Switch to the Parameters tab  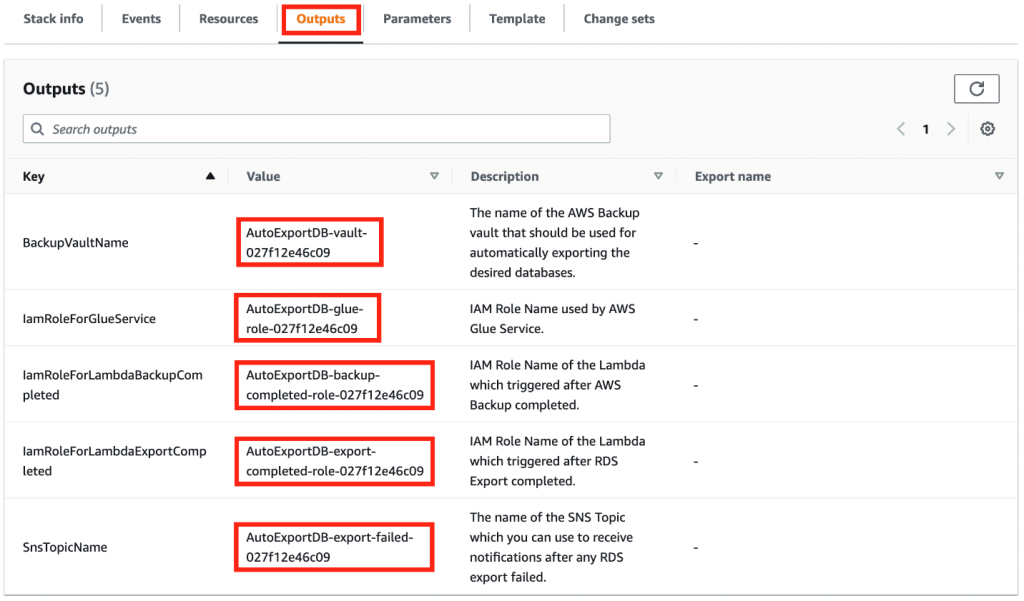pyautogui.click(x=417, y=19)
